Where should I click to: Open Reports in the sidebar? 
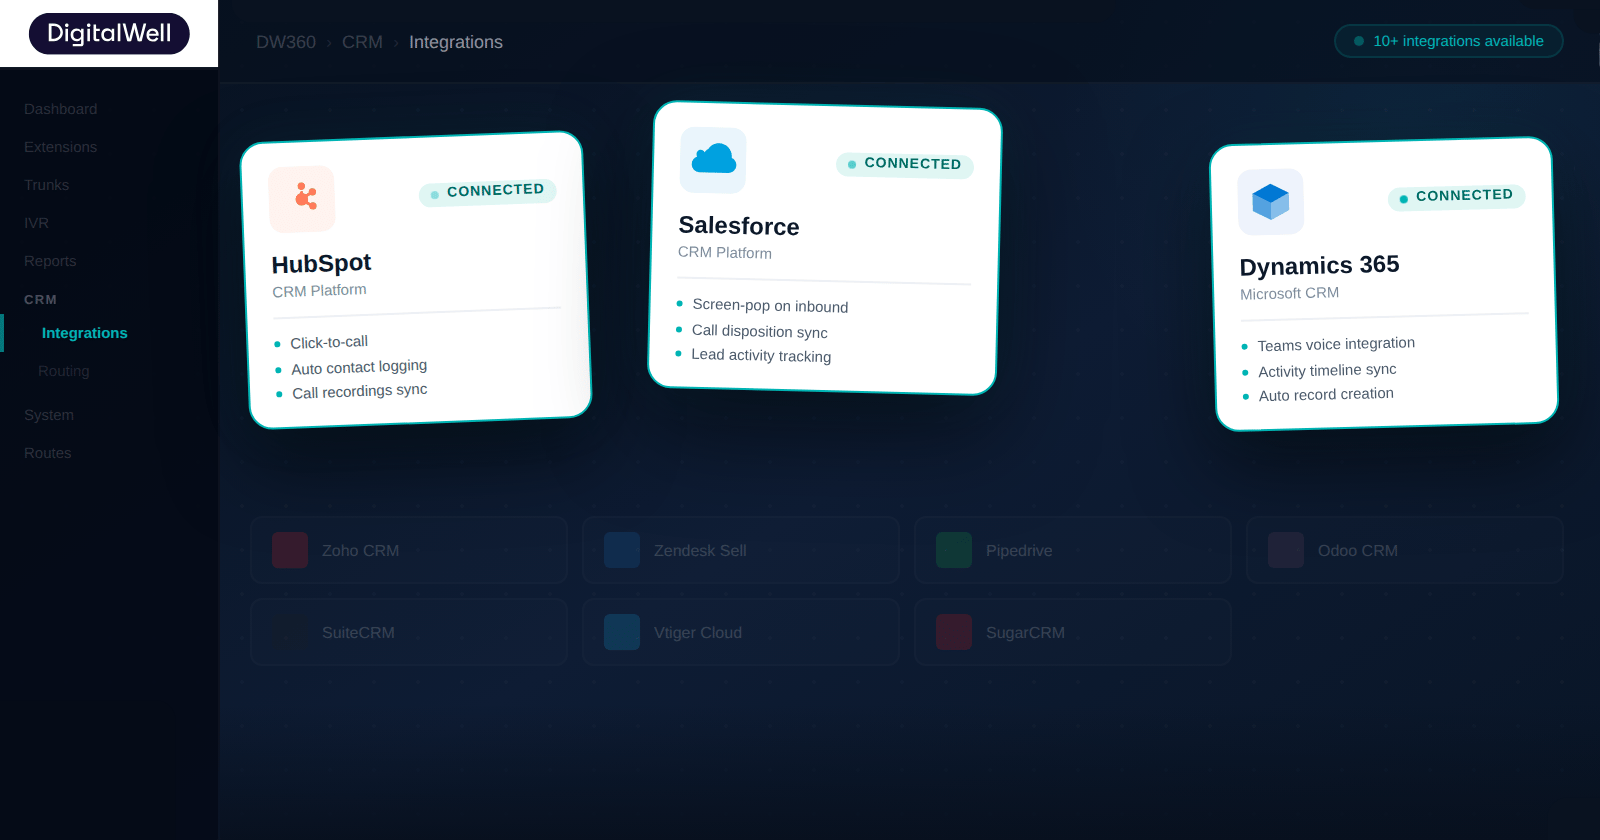tap(50, 261)
